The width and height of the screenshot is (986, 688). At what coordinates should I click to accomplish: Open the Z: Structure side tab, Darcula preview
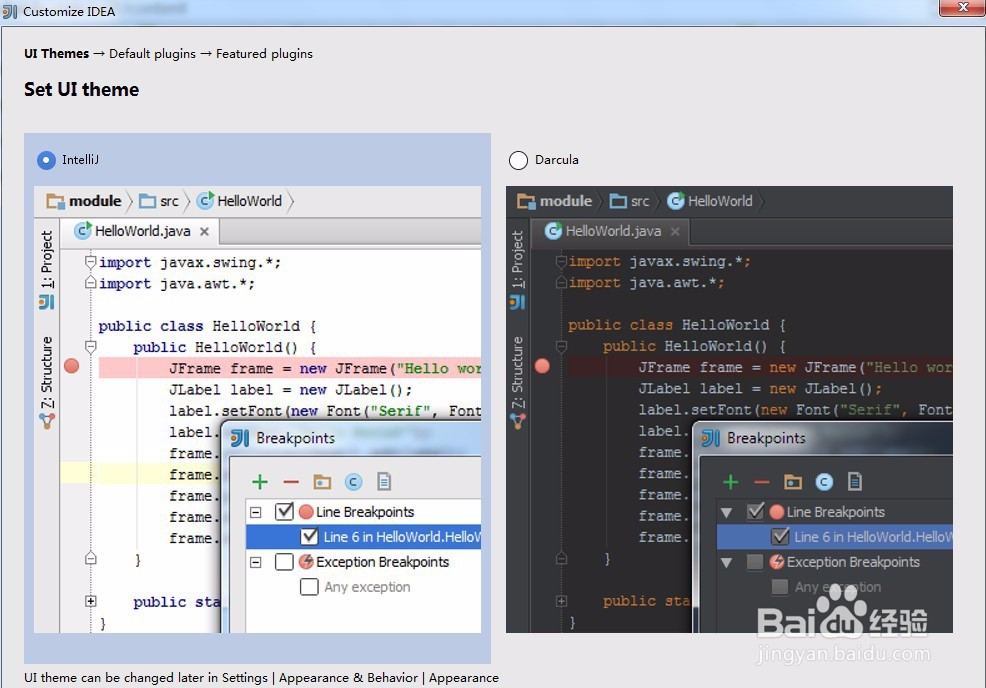[x=518, y=372]
